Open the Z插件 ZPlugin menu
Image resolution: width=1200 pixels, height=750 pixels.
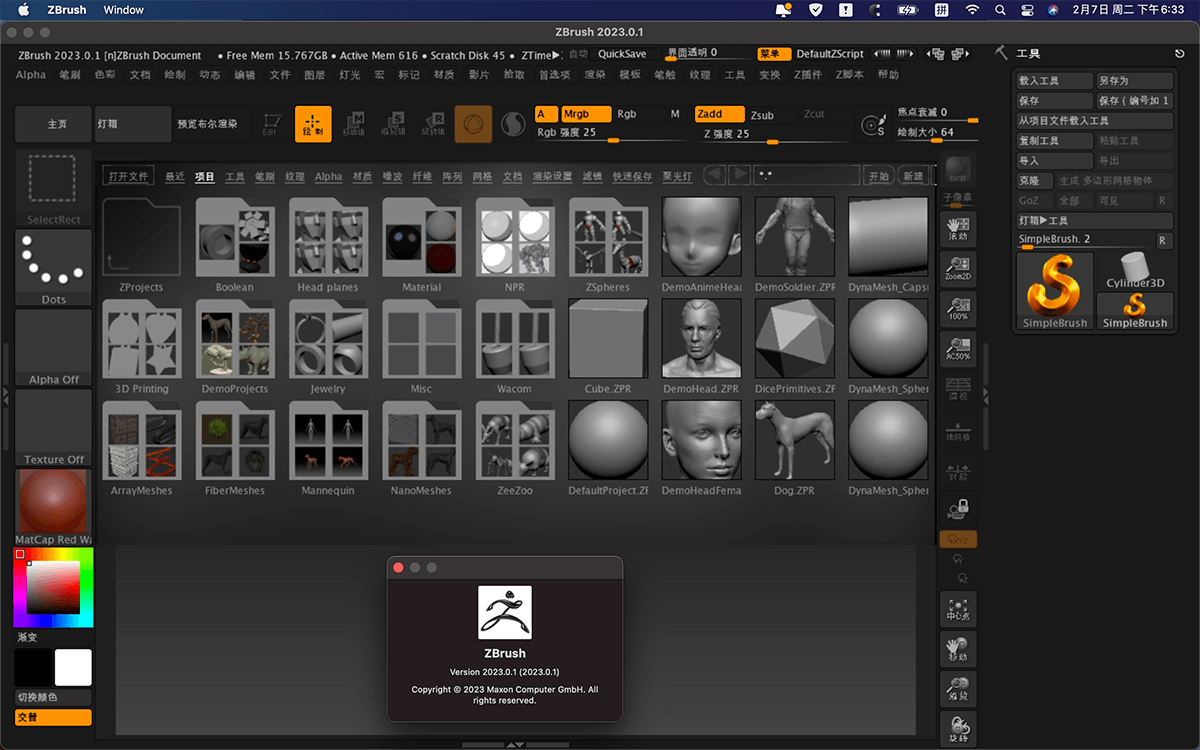[808, 75]
